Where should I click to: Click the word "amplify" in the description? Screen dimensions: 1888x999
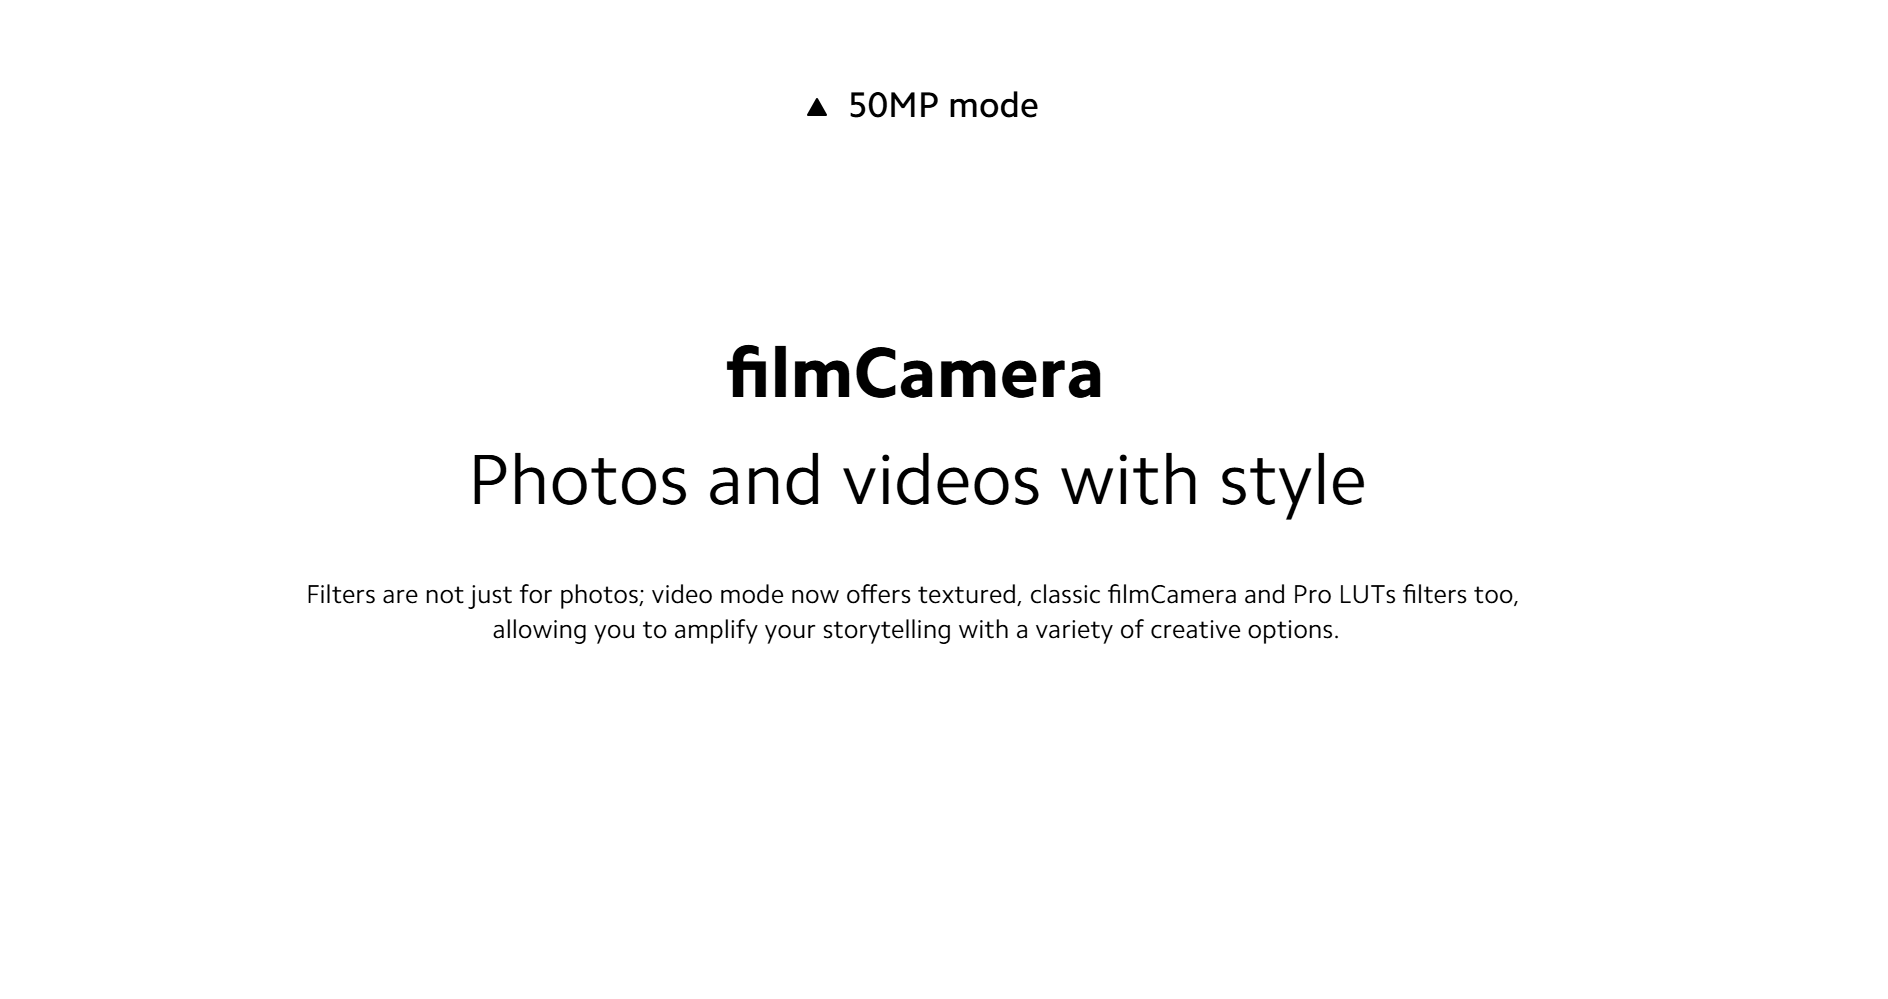(x=716, y=630)
